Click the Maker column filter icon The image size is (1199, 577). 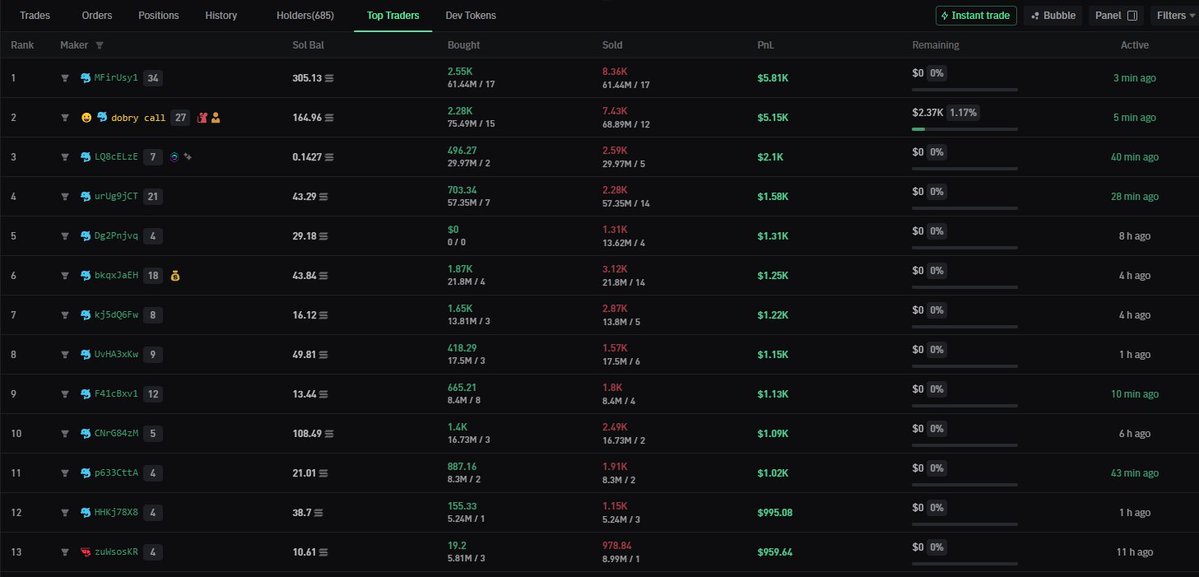click(99, 45)
